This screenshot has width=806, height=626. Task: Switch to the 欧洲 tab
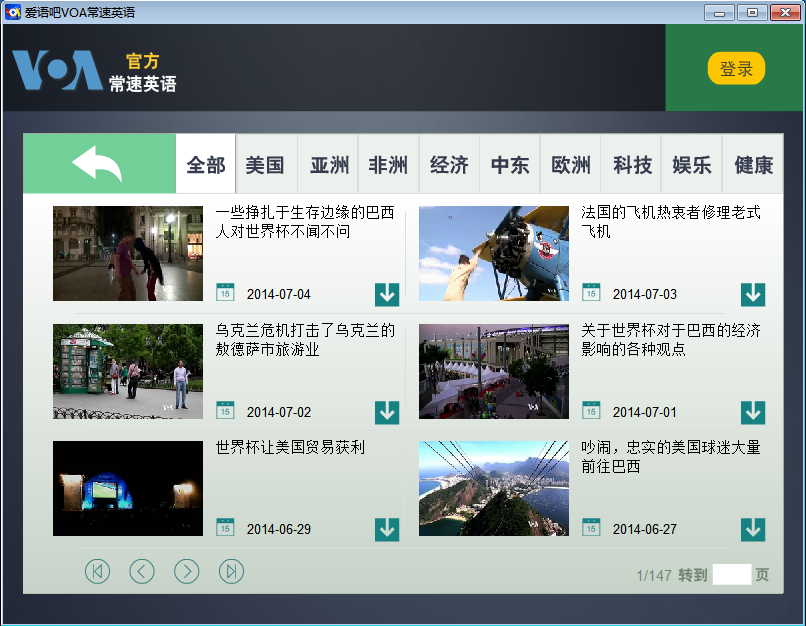click(x=571, y=164)
